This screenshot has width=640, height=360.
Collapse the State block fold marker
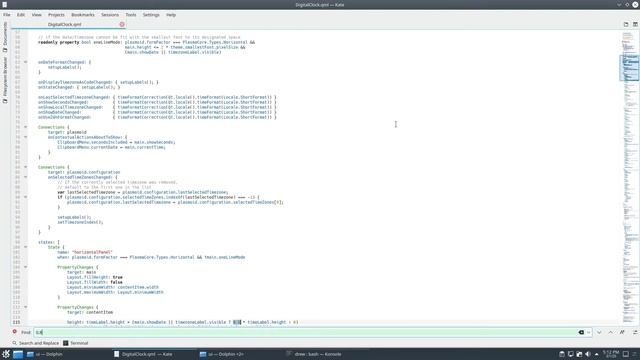pyautogui.click(x=25, y=247)
